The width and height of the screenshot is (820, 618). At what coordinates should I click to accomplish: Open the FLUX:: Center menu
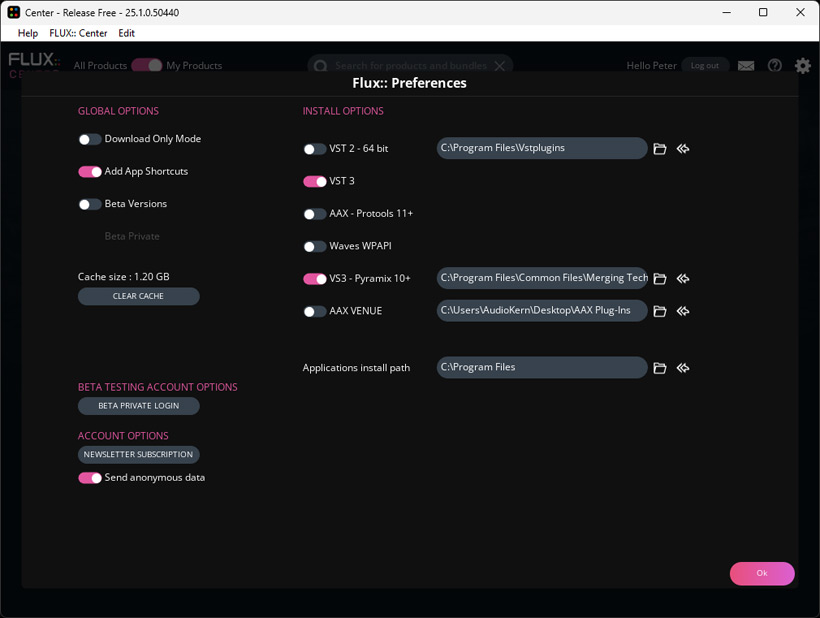[x=78, y=33]
